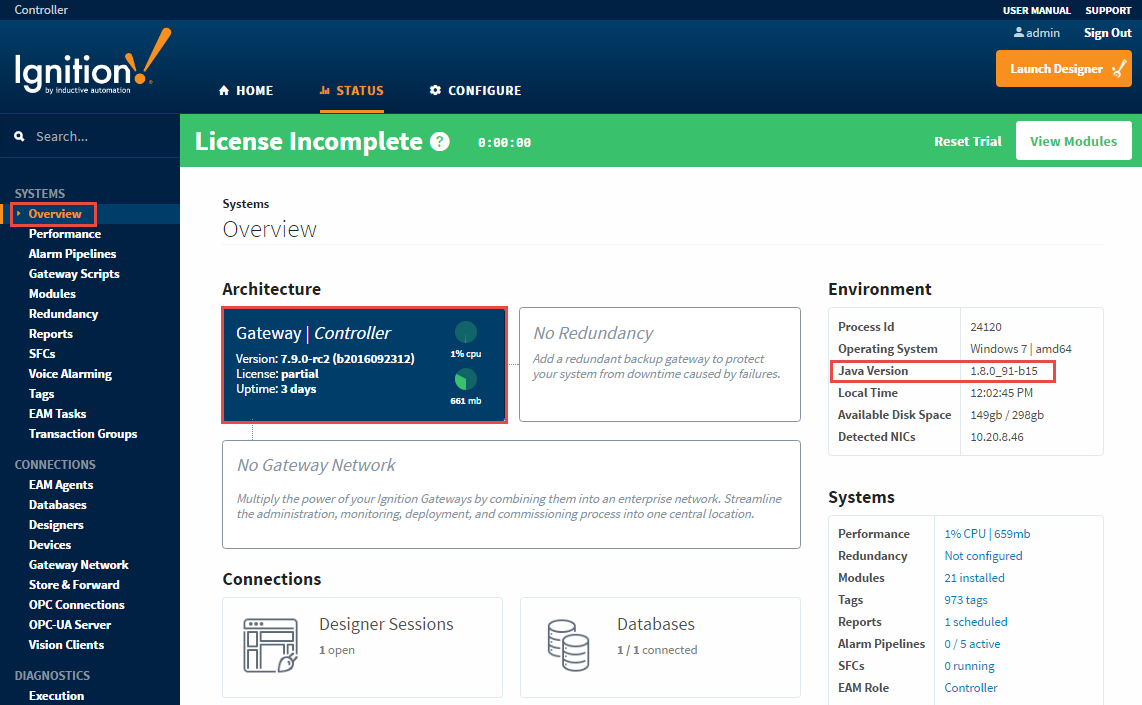The image size is (1142, 705).
Task: Open the 21 installed modules link
Action: point(974,578)
